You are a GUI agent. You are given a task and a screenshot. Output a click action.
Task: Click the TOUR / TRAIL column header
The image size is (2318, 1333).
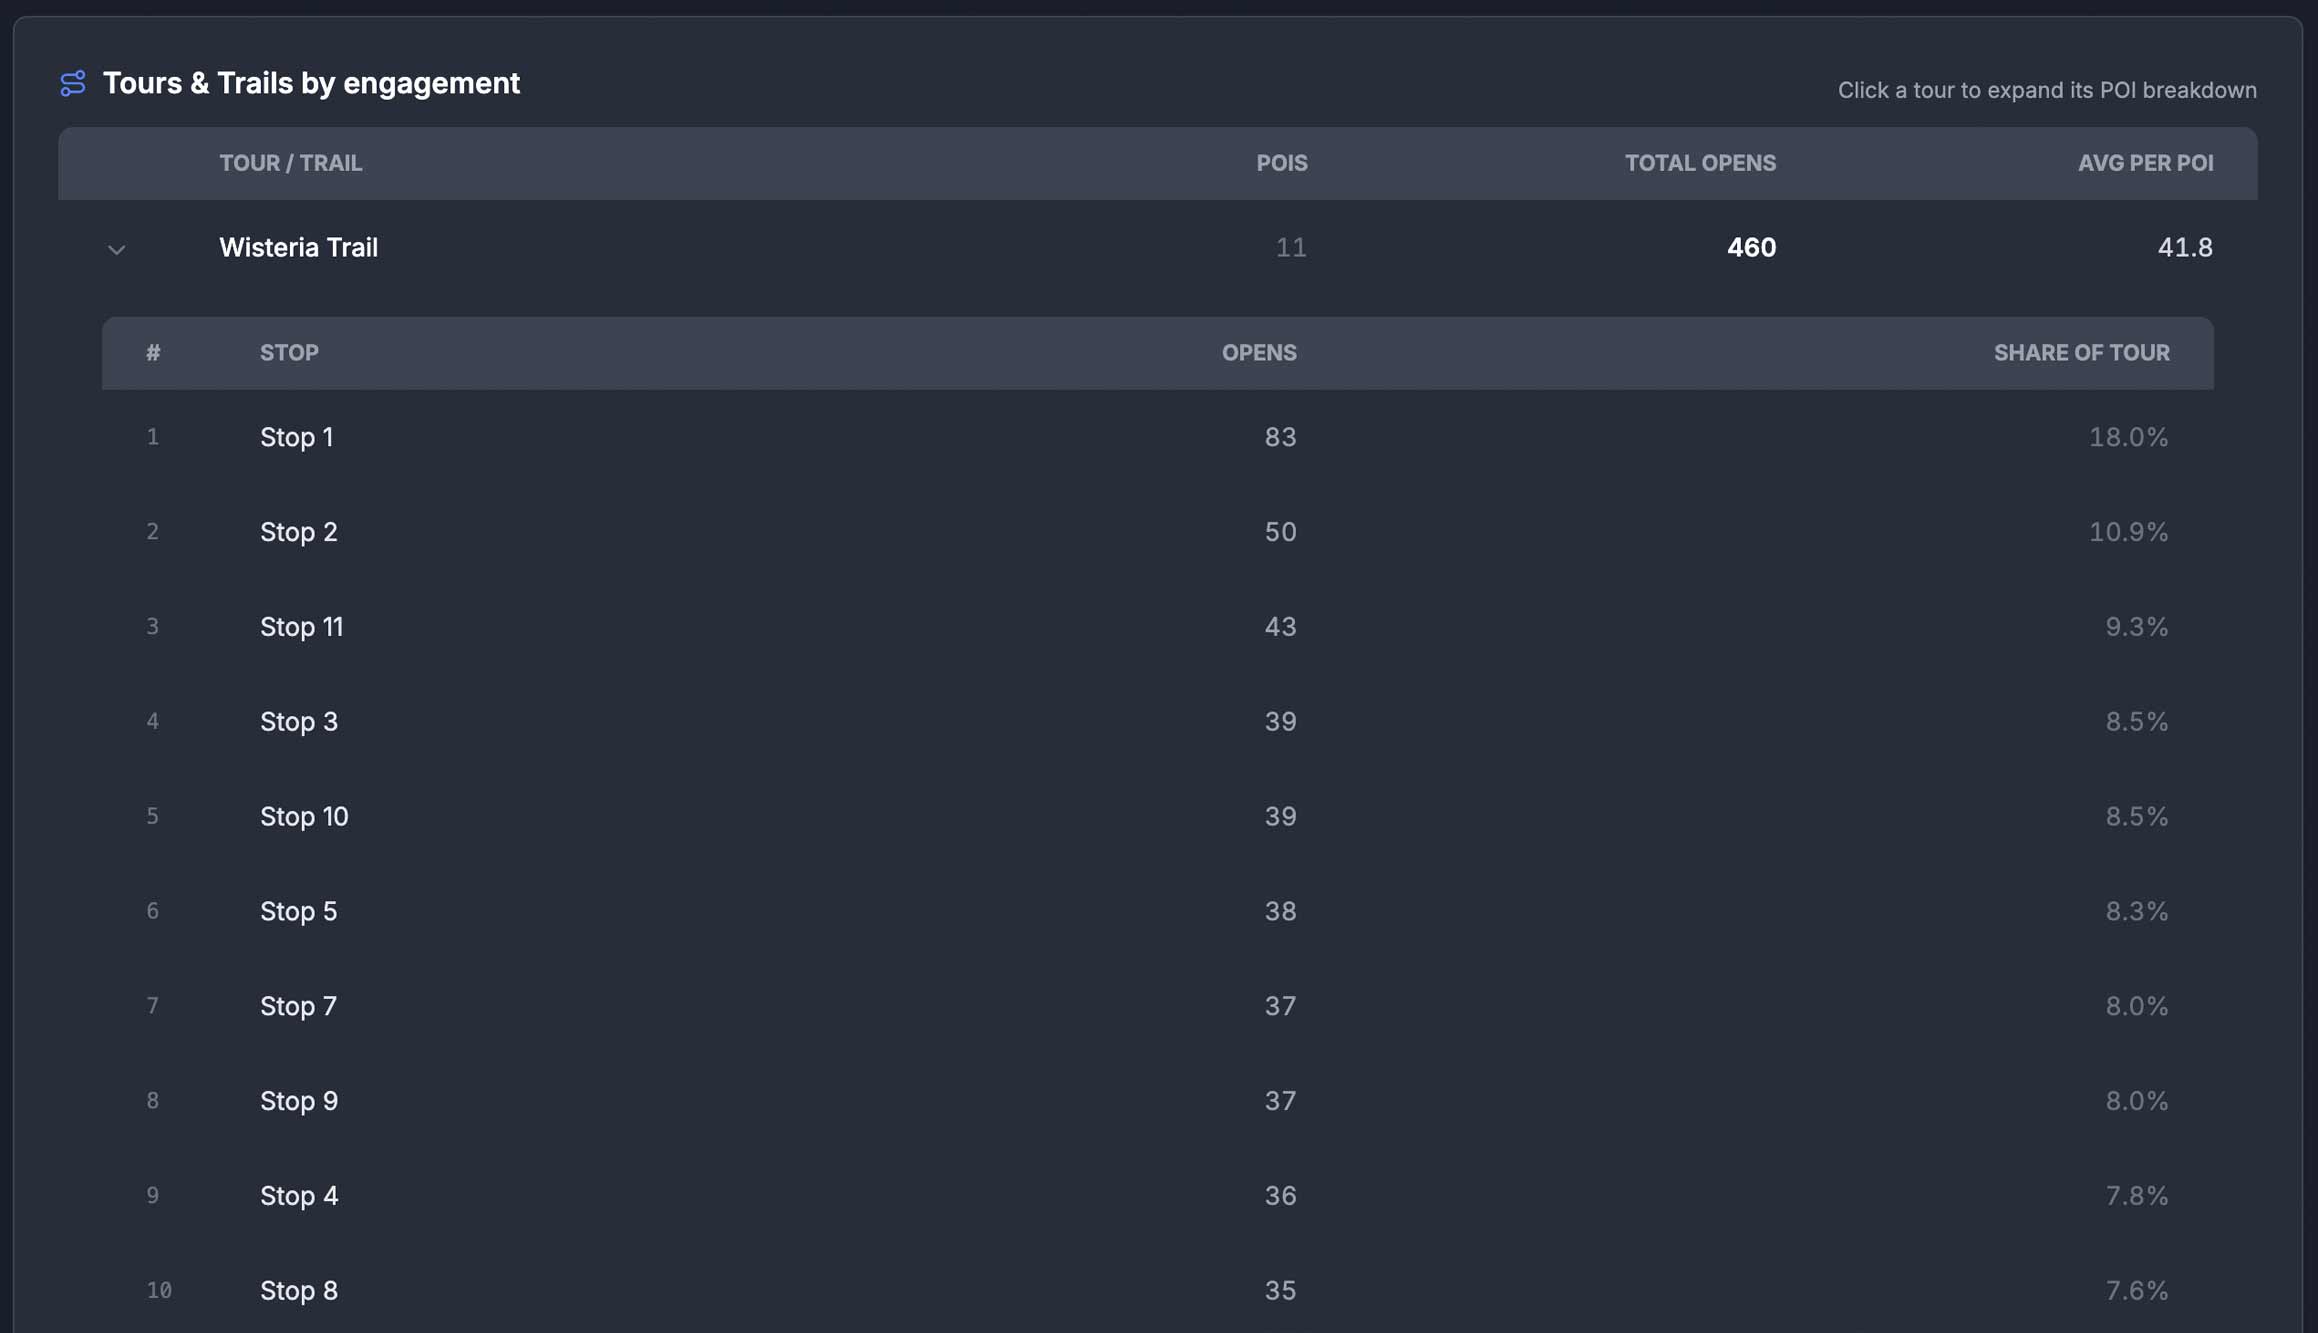pos(290,163)
